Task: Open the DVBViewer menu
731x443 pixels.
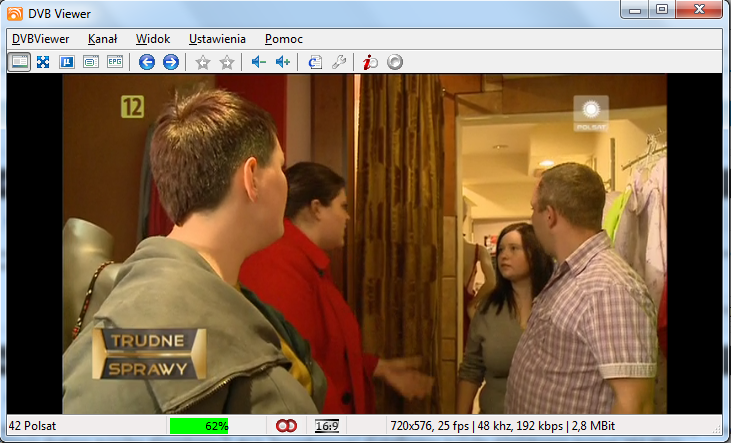Action: (41, 39)
